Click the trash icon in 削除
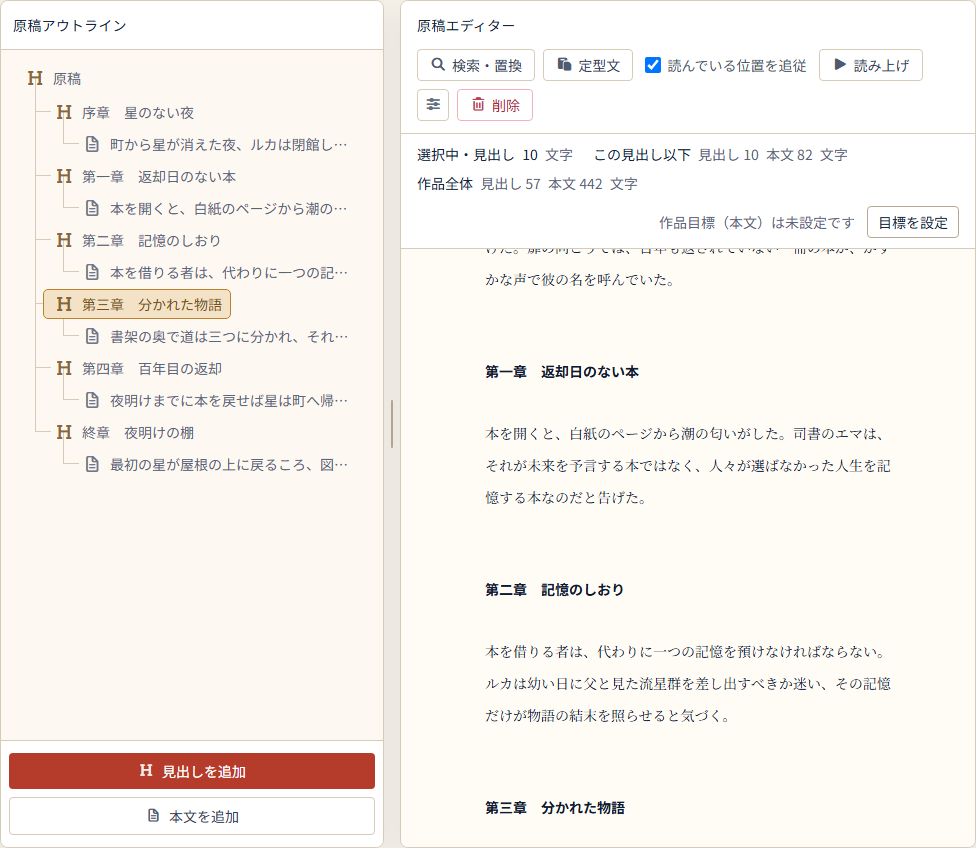Viewport: 976px width, 848px height. 478,105
